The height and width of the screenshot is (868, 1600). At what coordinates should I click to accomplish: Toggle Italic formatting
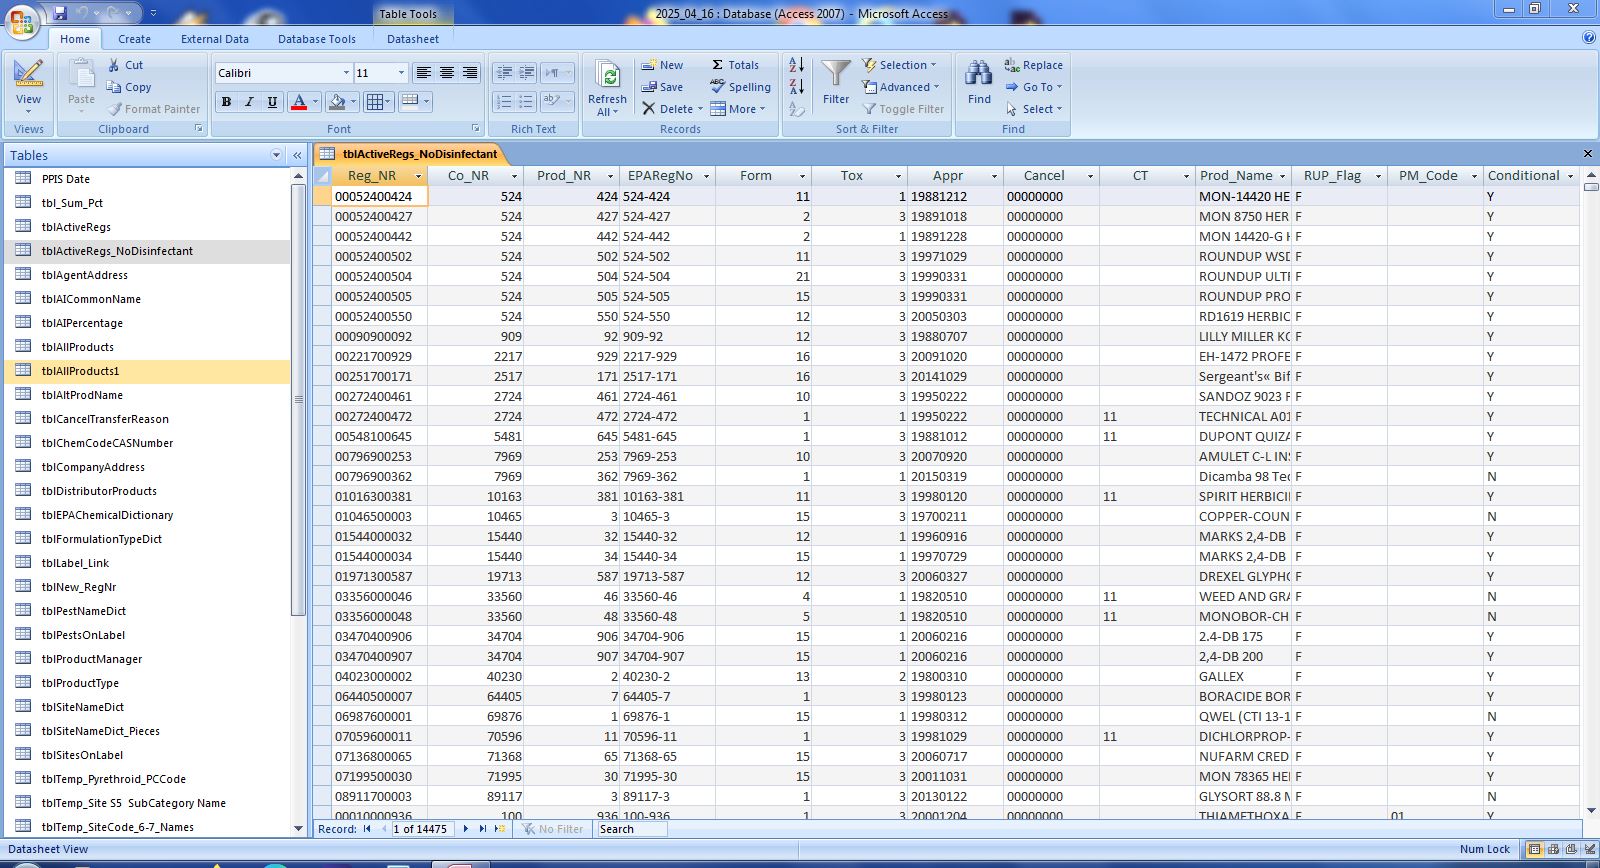249,102
